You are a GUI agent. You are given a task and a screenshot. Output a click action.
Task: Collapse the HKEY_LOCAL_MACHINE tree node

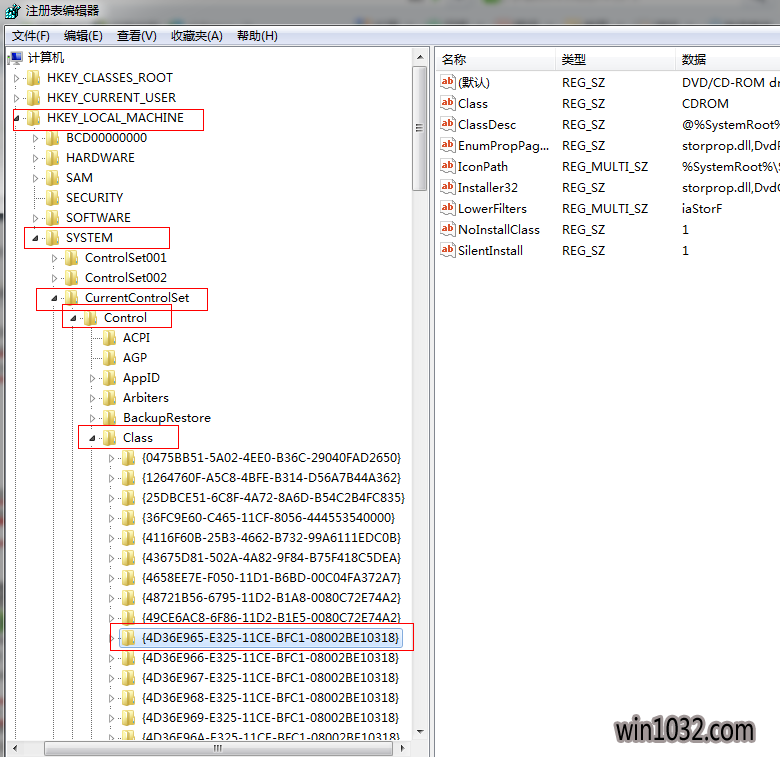[x=17, y=118]
